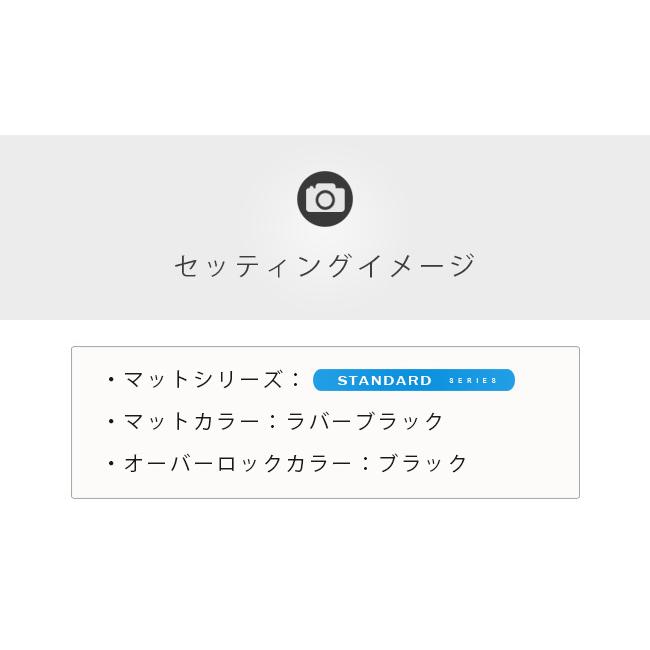Click the lens of the camera icon
The height and width of the screenshot is (650, 650).
(325, 201)
